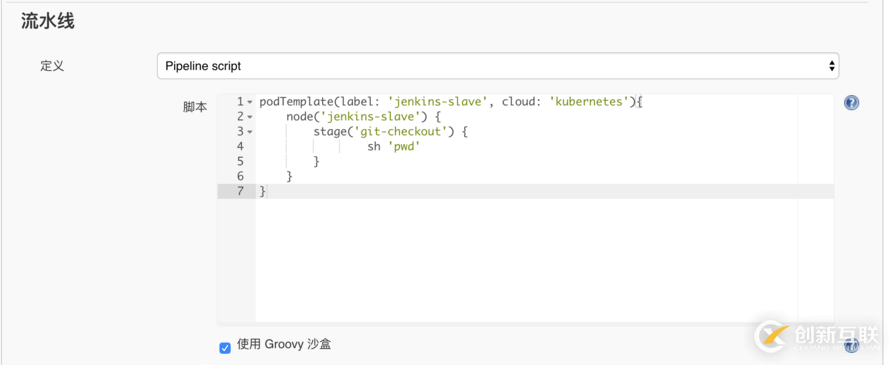Click the 使用 Groovy 沙盒 label text
This screenshot has width=889, height=365.
[284, 344]
